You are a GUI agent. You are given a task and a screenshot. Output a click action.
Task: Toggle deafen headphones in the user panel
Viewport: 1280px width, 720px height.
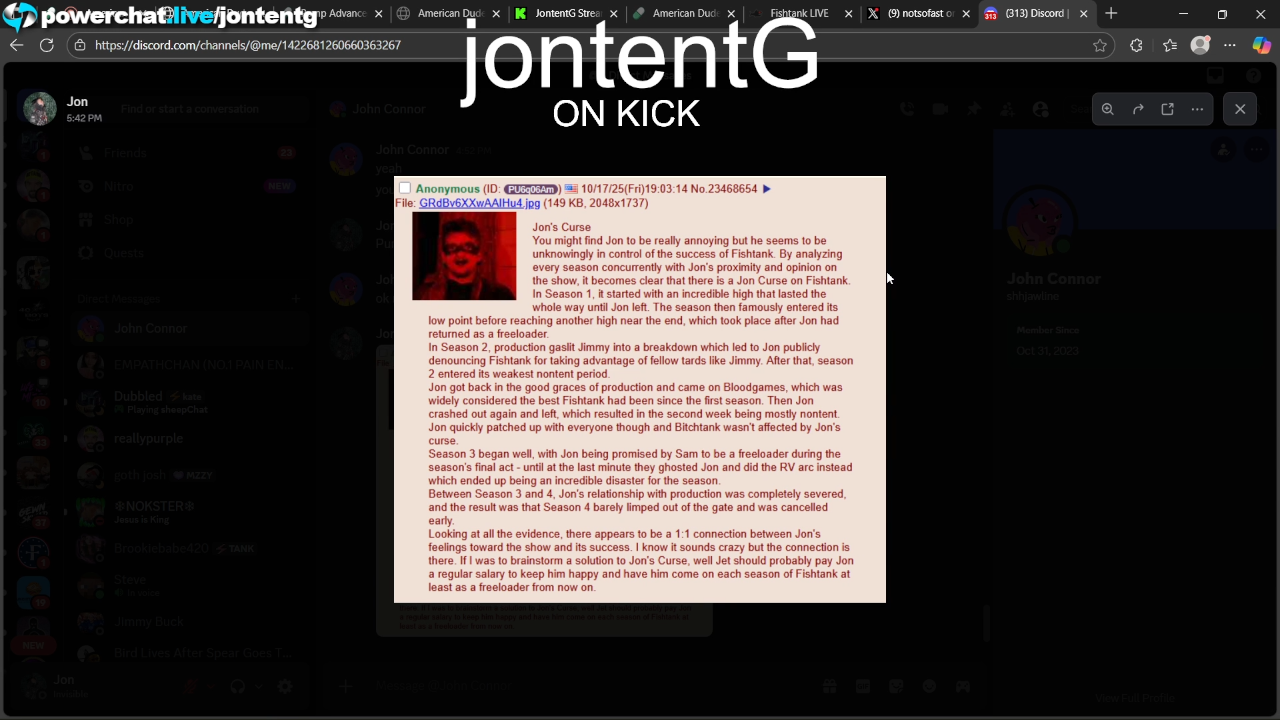238,687
